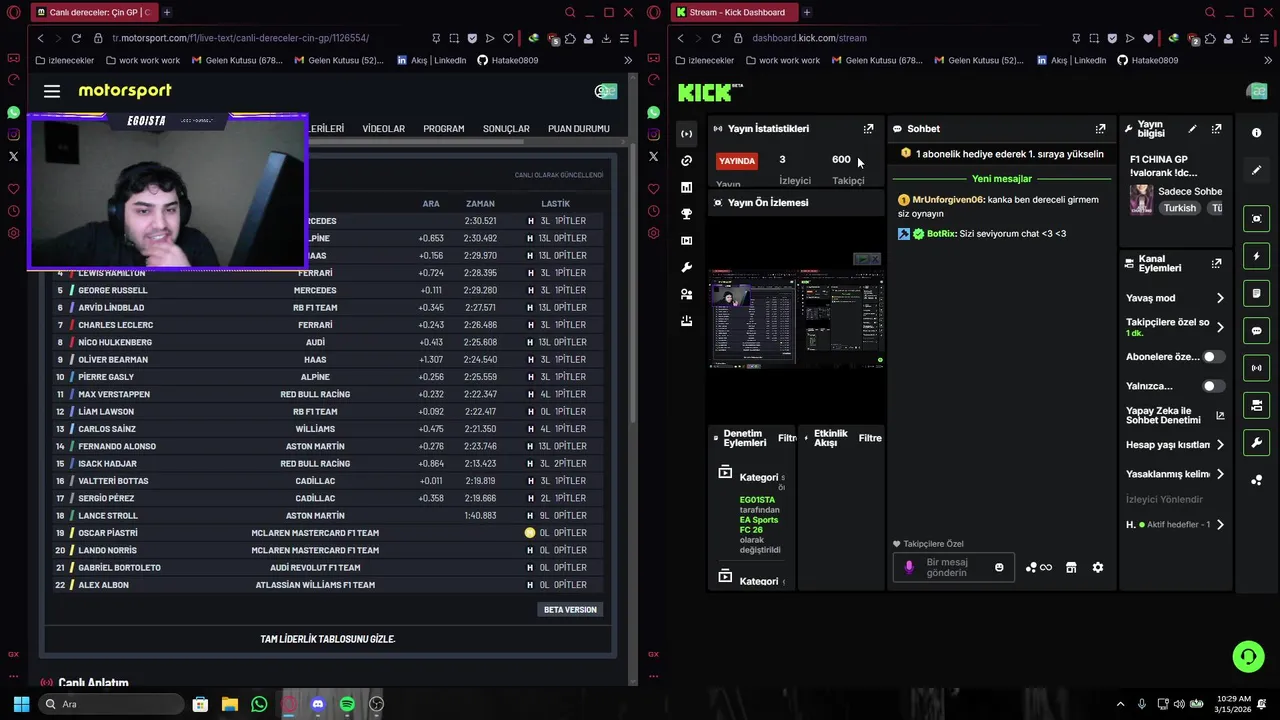Open emoji picker in chat message box
The width and height of the screenshot is (1280, 720).
[x=999, y=568]
